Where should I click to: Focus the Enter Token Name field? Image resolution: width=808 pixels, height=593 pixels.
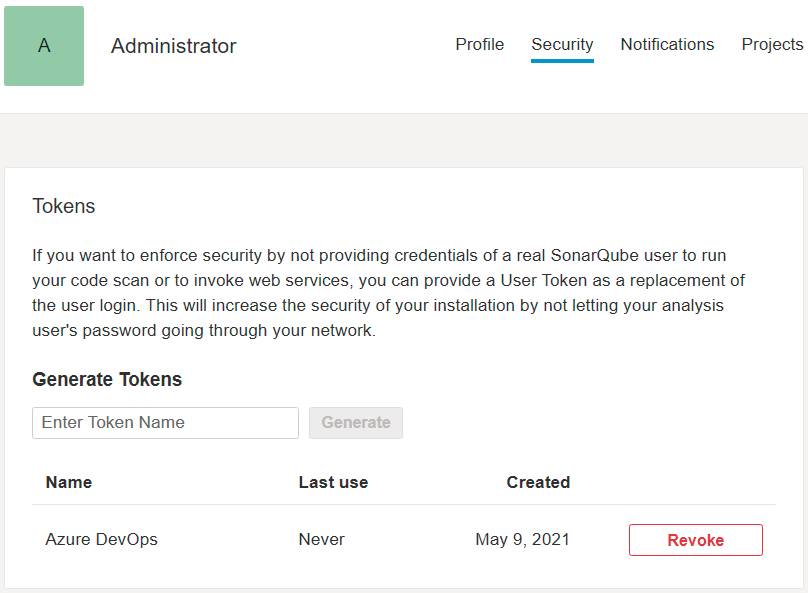point(165,423)
